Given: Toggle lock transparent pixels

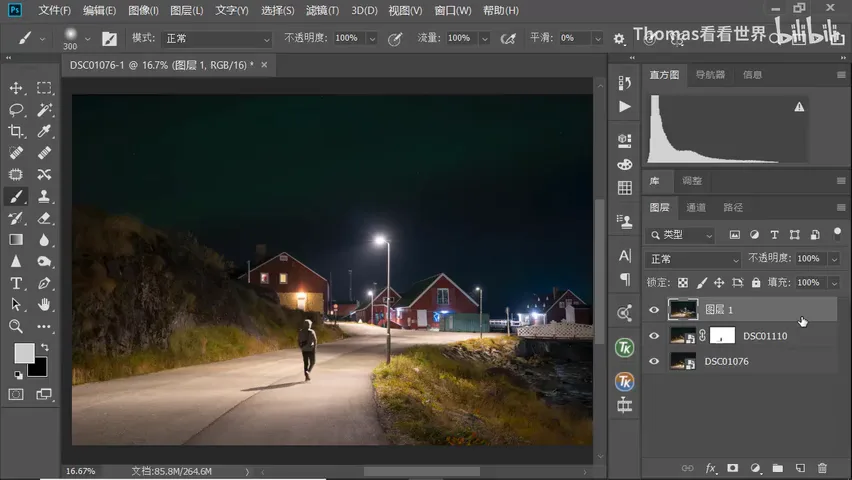Looking at the screenshot, I should click(683, 283).
